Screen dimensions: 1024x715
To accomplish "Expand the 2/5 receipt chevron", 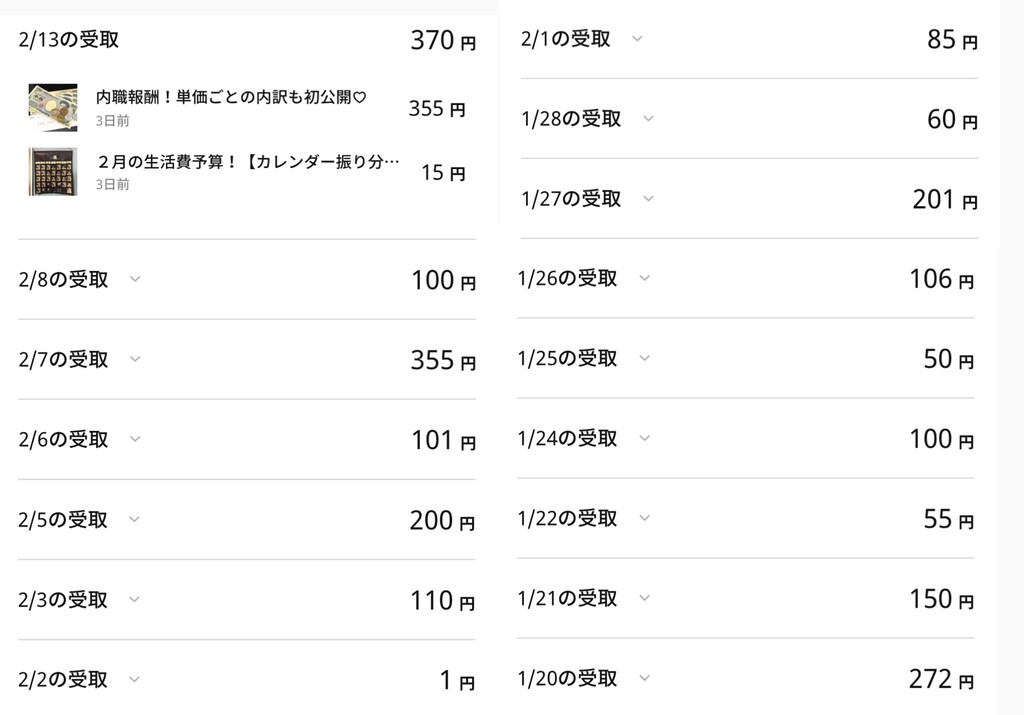I will (135, 519).
